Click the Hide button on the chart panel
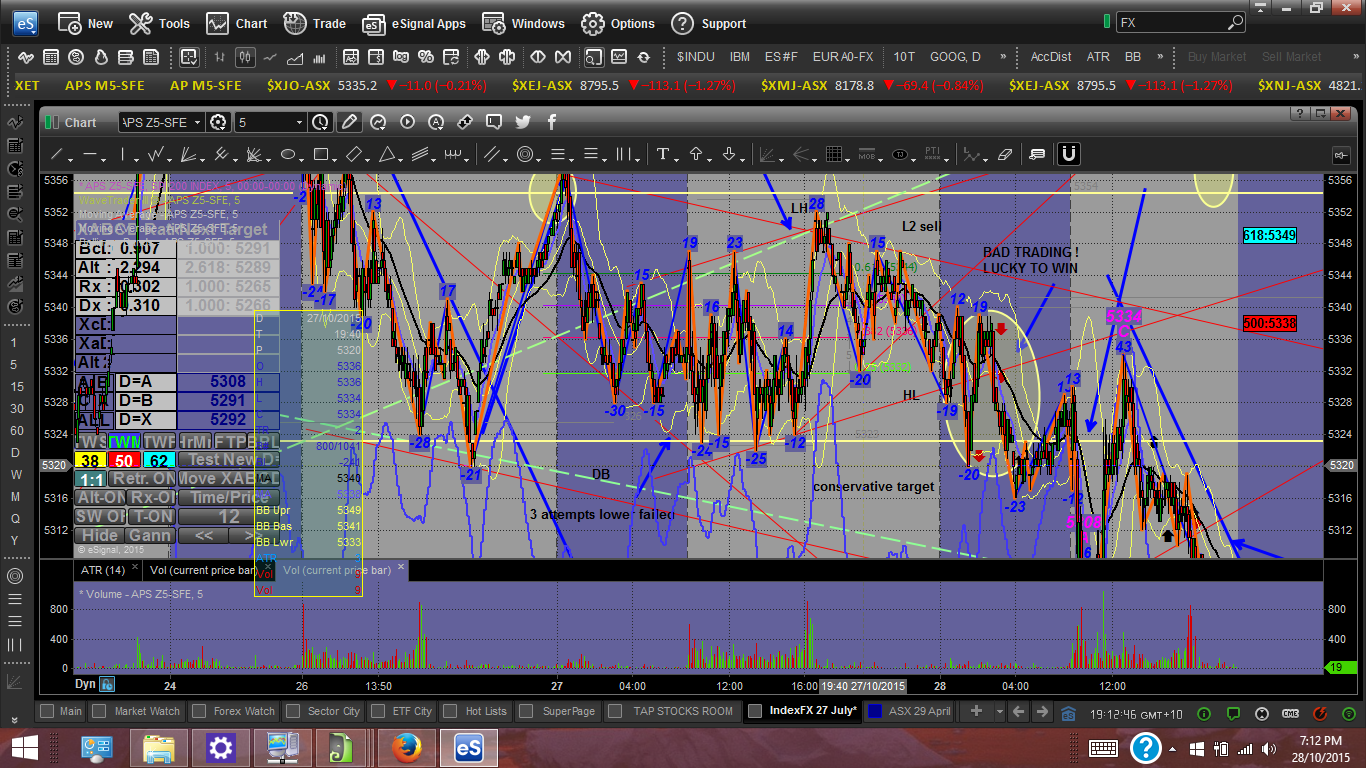Image resolution: width=1366 pixels, height=768 pixels. (x=99, y=535)
